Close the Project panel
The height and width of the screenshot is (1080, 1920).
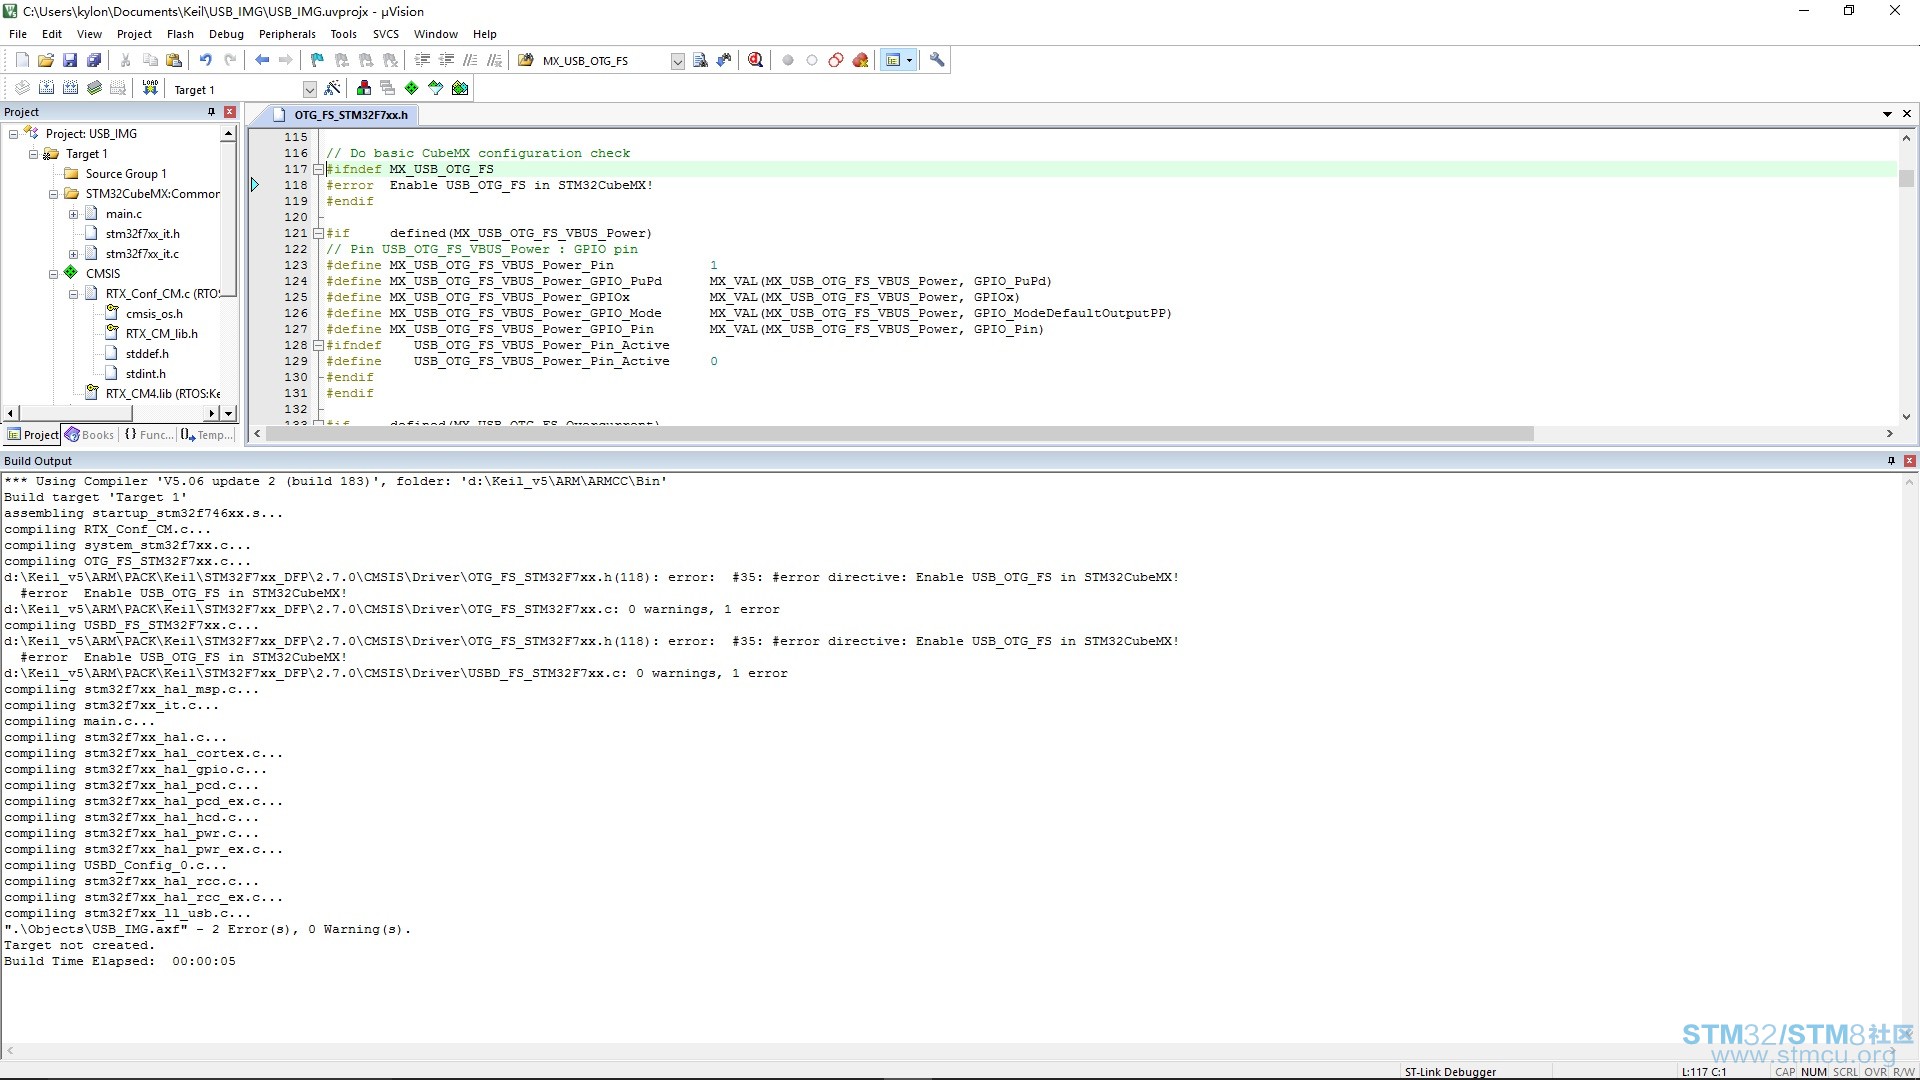pos(230,112)
